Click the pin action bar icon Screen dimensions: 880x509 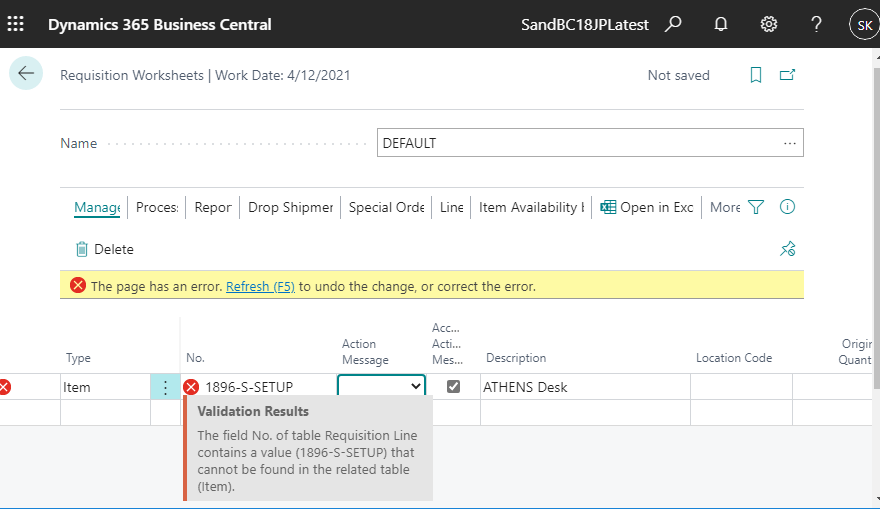click(x=787, y=249)
